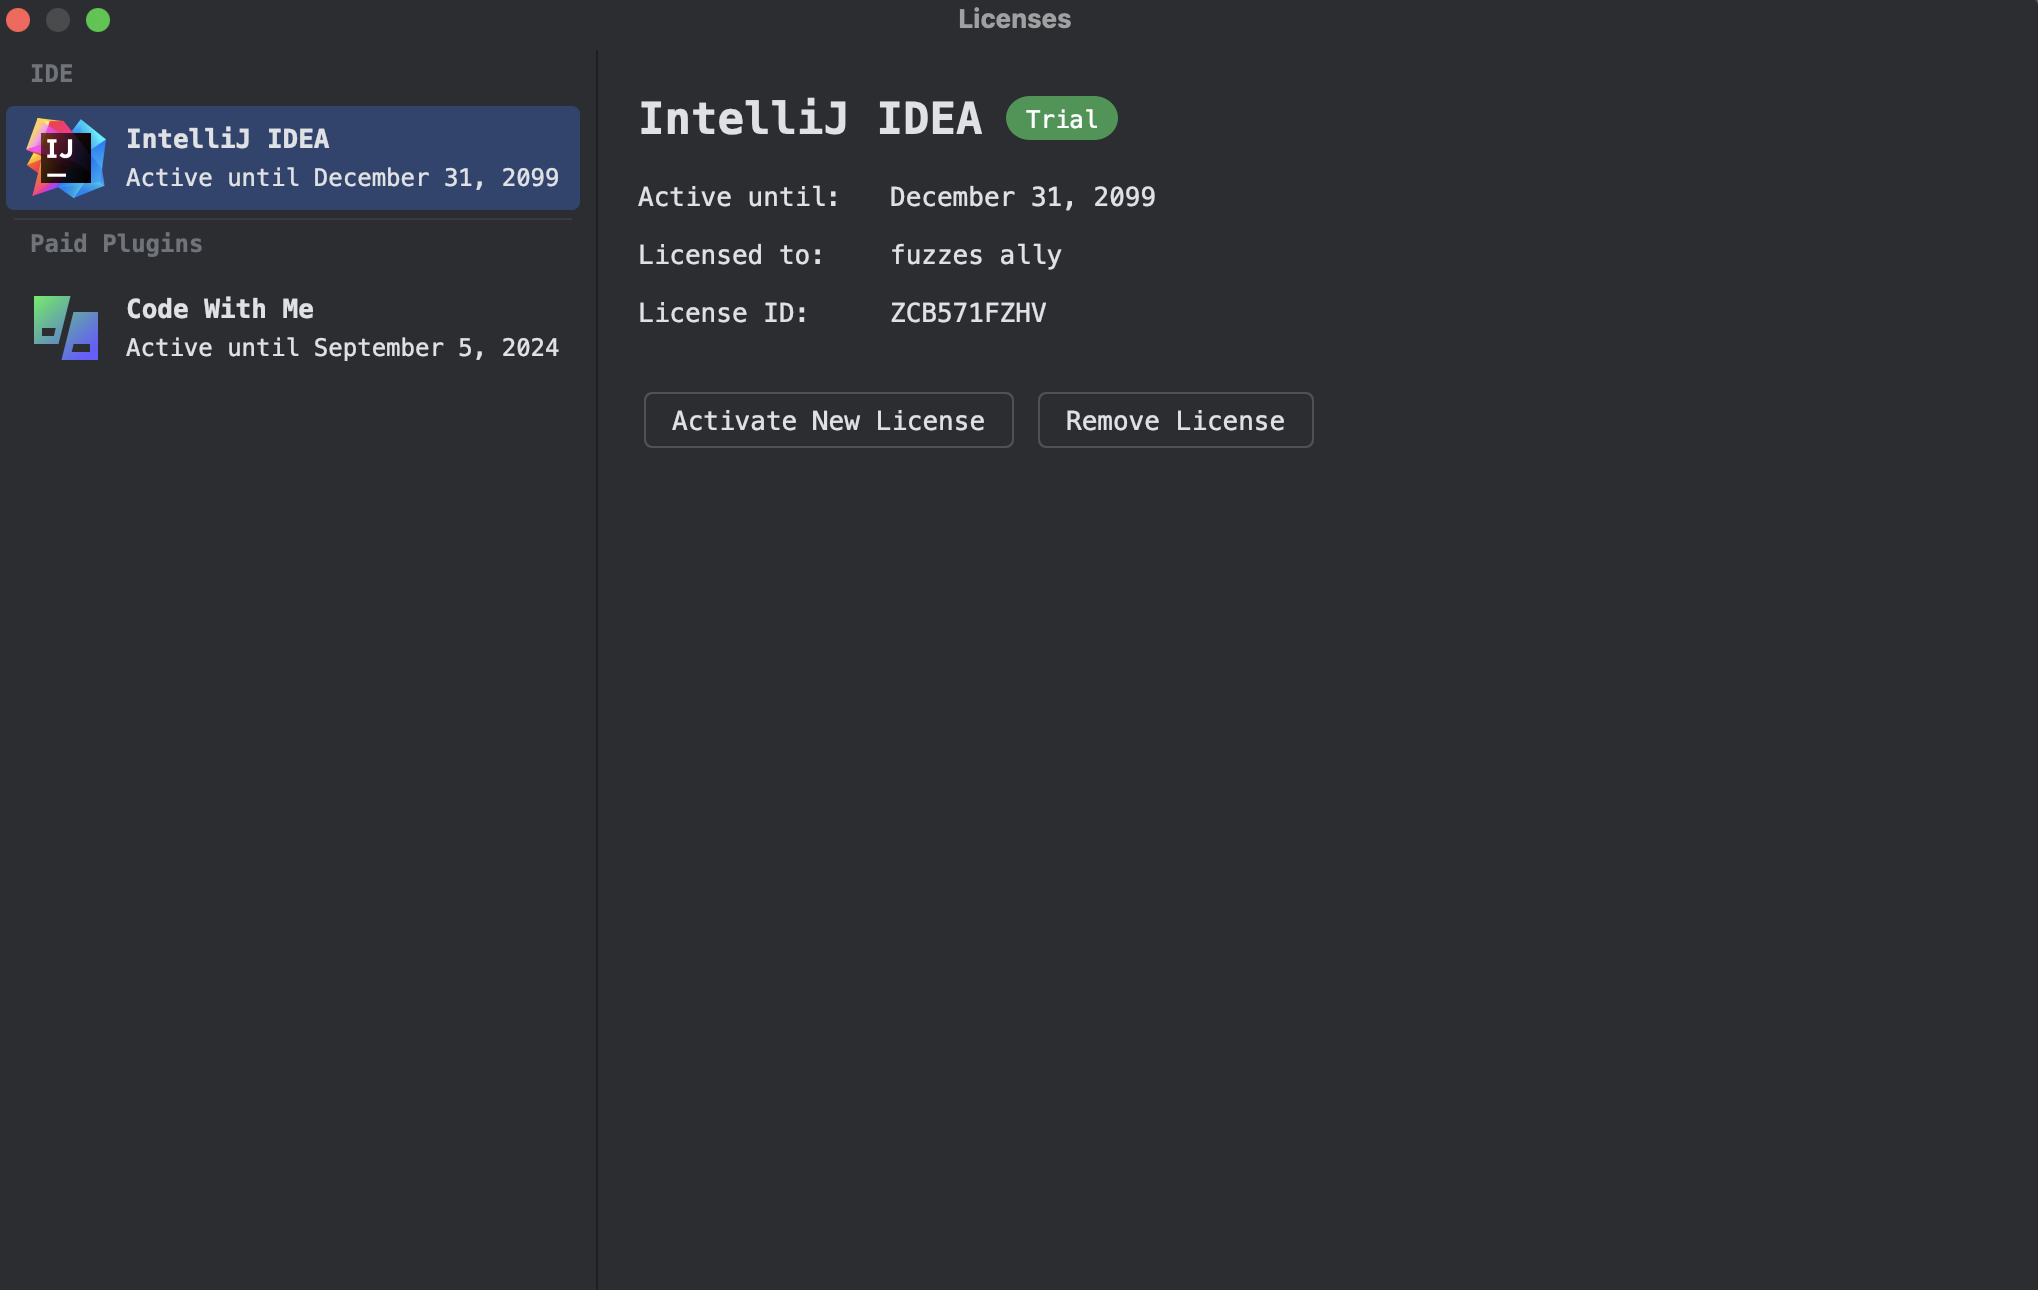Click the Active until: label

tap(739, 197)
